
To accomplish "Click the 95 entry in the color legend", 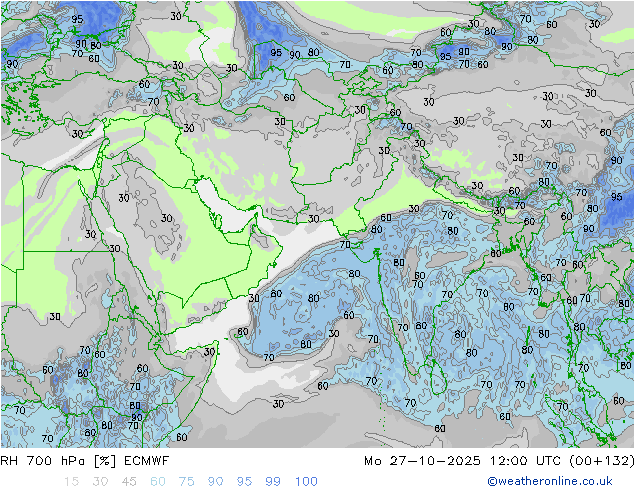I will click(244, 482).
